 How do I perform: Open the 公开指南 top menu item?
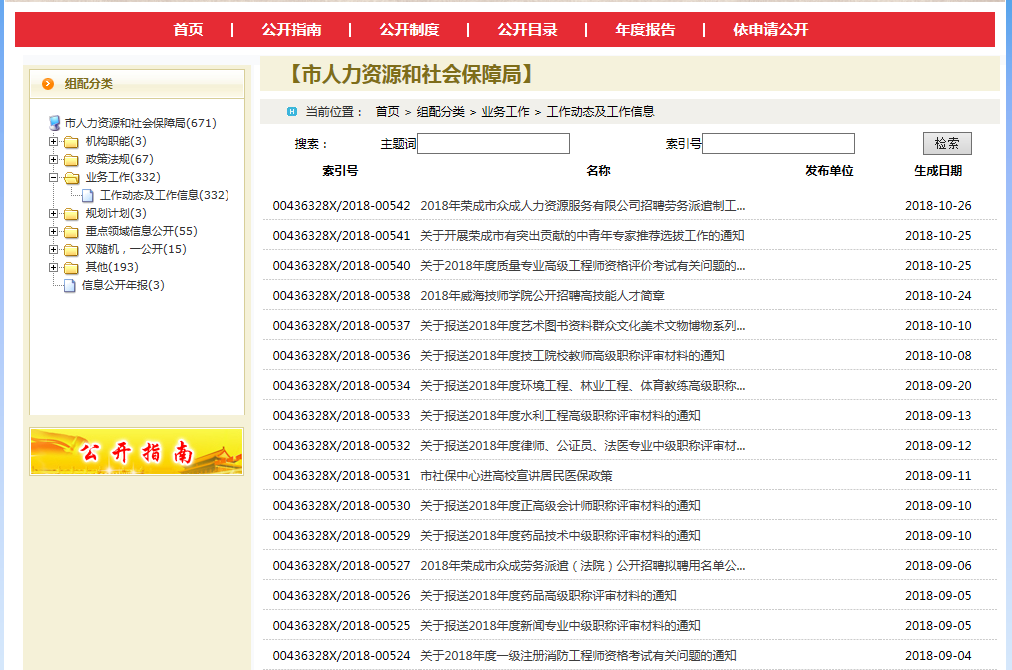point(291,29)
